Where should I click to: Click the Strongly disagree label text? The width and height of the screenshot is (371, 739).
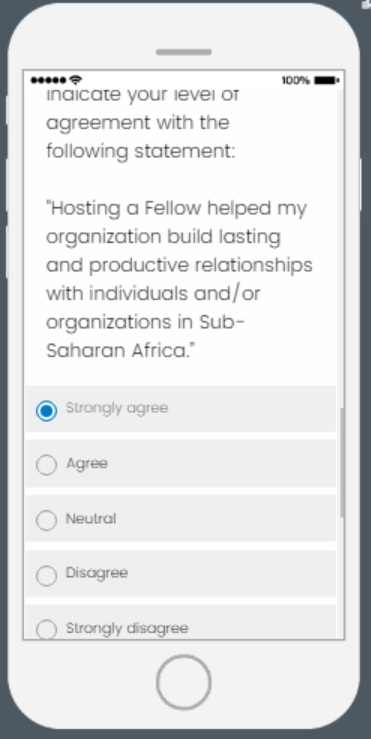(127, 628)
